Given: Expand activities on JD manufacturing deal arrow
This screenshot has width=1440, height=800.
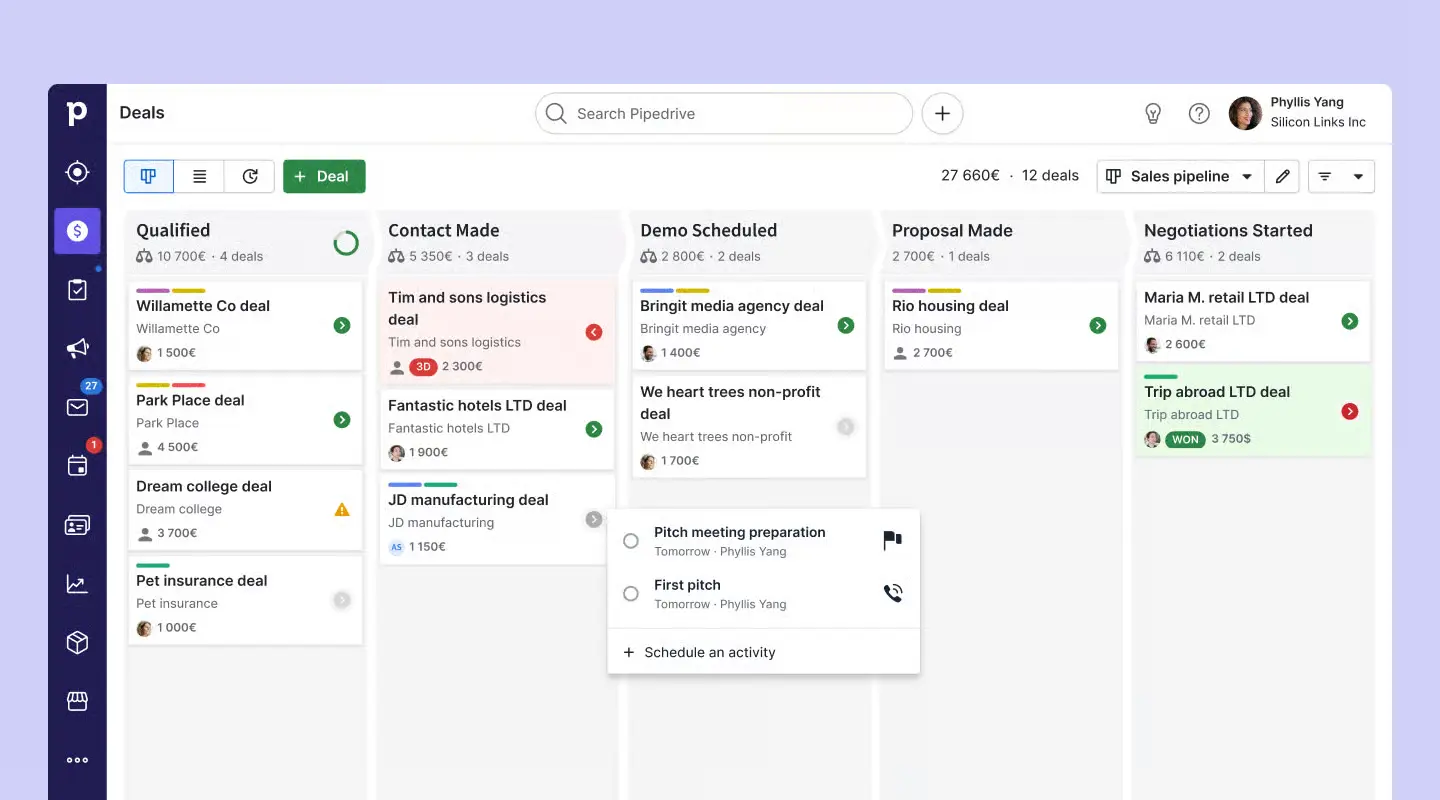Looking at the screenshot, I should pos(594,519).
